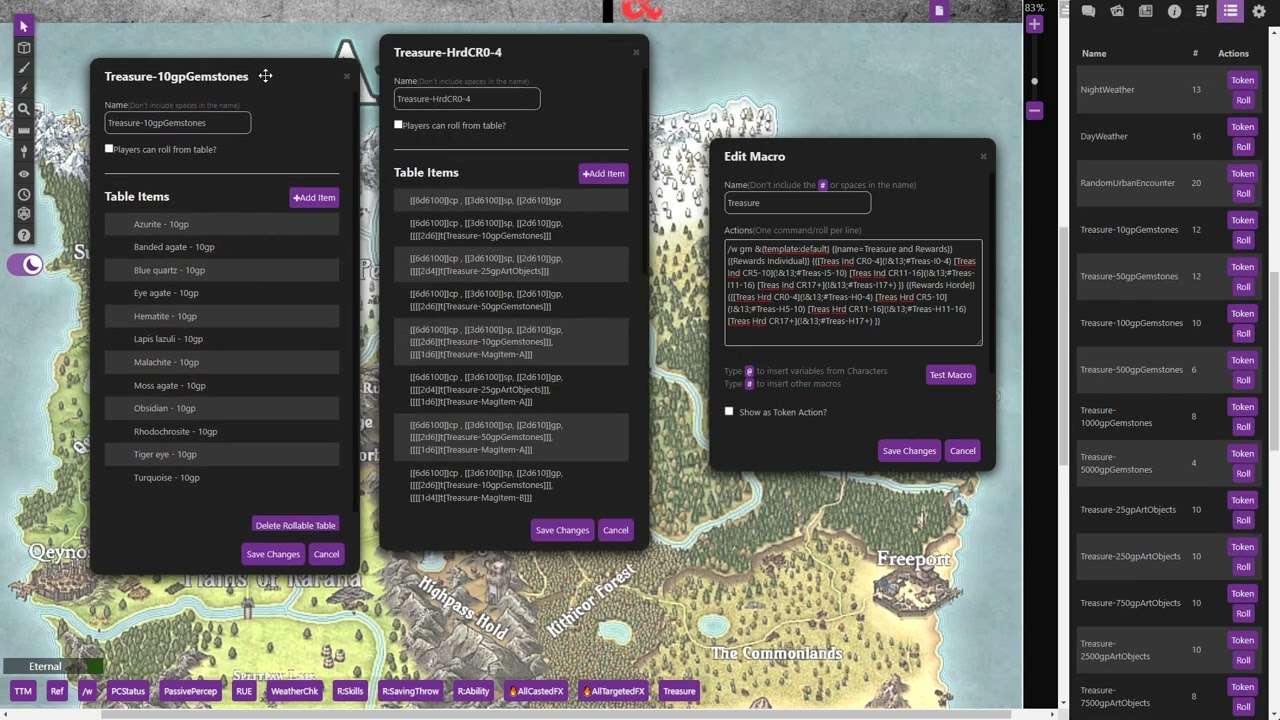Open the d20 Dice Rolling tool

pyautogui.click(x=23, y=214)
